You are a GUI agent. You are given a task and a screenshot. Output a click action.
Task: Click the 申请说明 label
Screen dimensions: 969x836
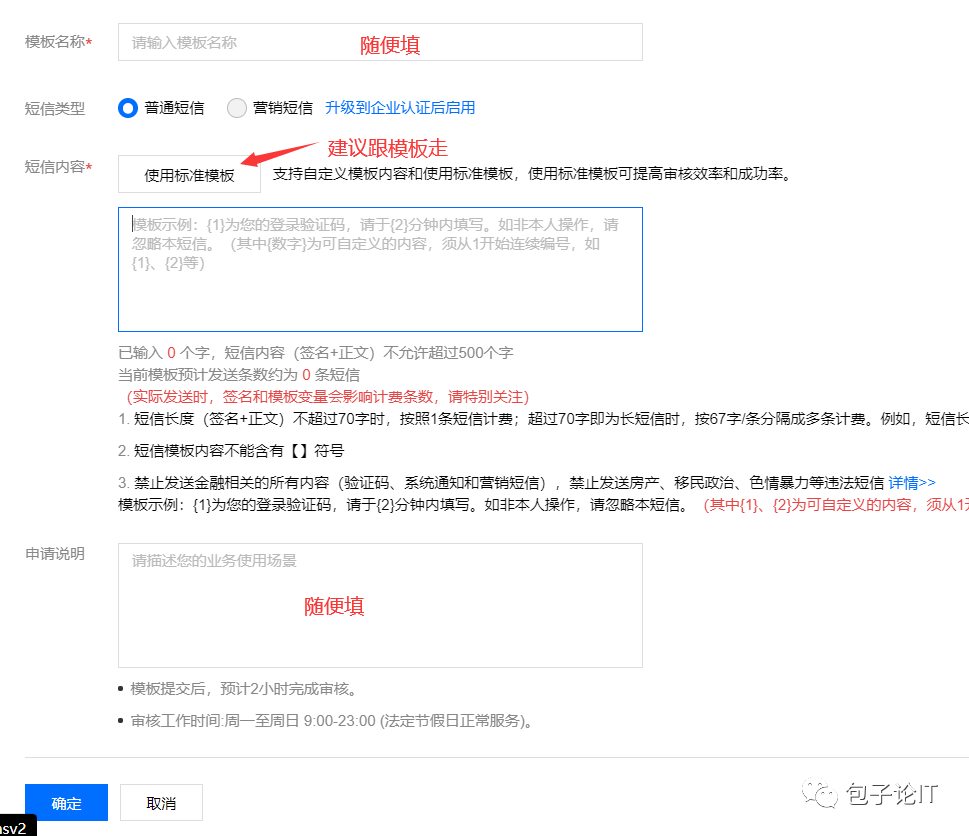(x=54, y=554)
